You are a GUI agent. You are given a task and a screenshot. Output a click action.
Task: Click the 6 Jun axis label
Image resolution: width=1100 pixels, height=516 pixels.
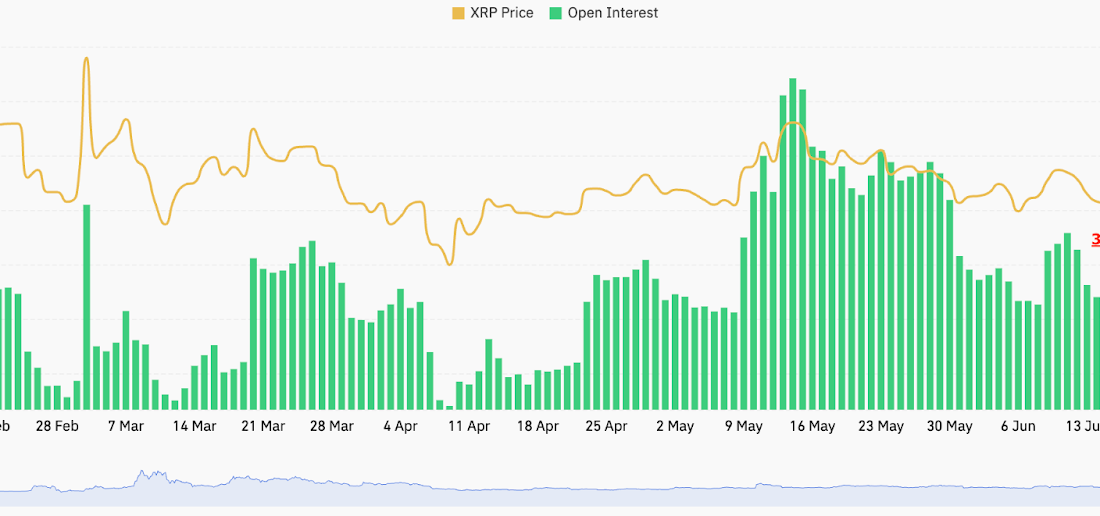1018,426
